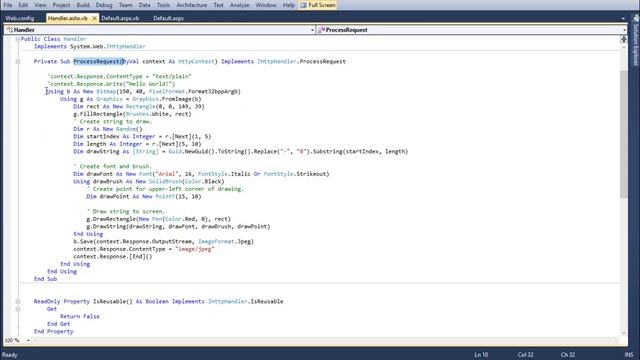Select the Handler.ashx.vb tab
640x360 pixels.
coord(67,18)
